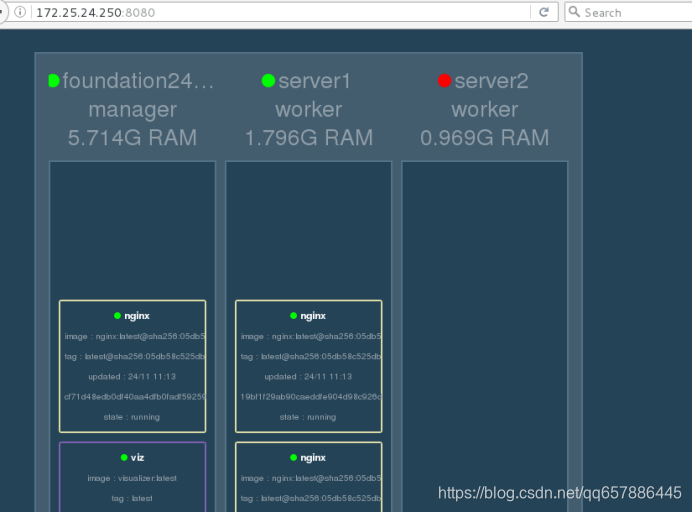The image size is (692, 512).
Task: Click image line in server1 top nginx card
Action: click(311, 336)
